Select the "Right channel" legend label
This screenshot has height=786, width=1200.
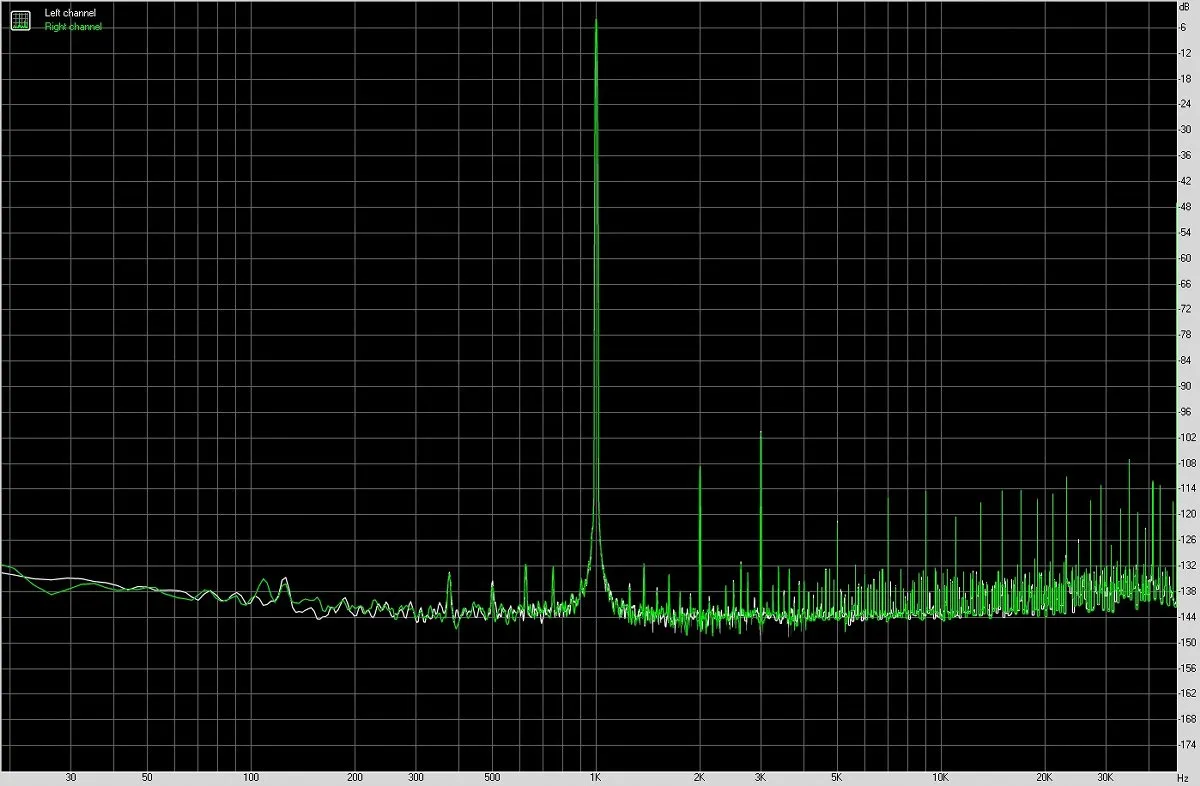tap(73, 27)
